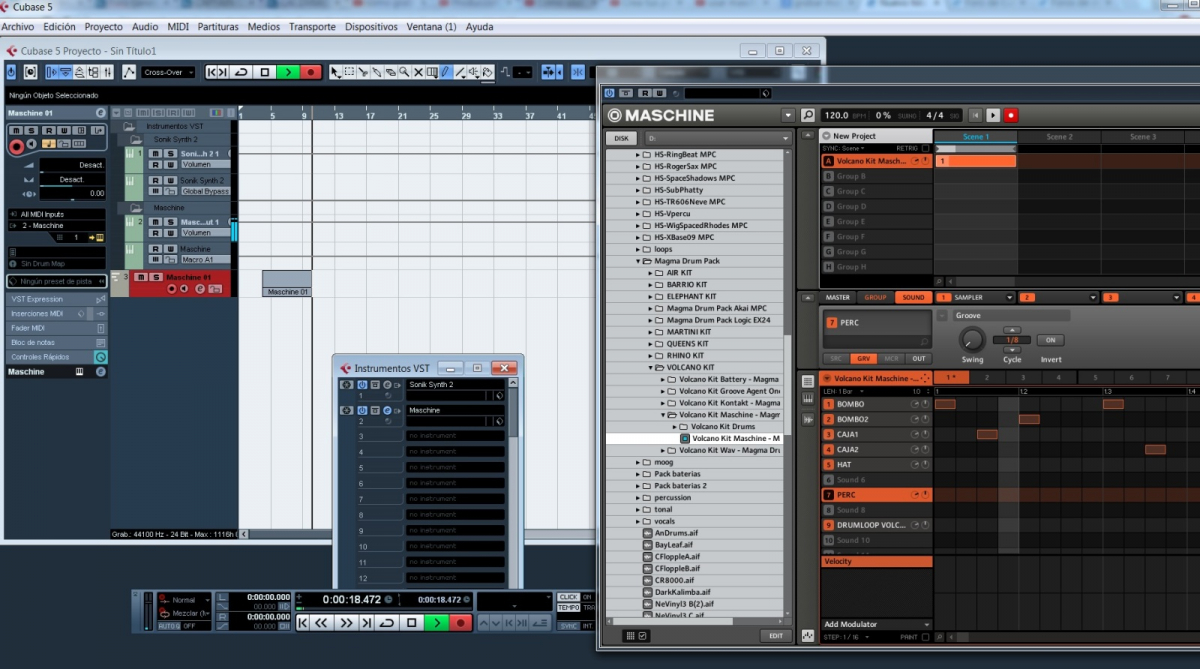Adjust the Swing knob in Groove
Screen dimensions: 1200x669
972,340
